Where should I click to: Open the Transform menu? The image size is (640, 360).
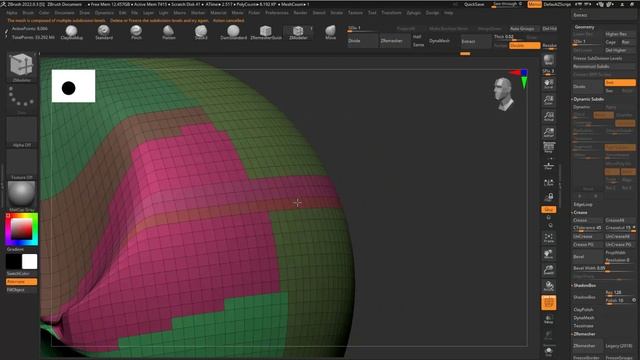coord(391,13)
